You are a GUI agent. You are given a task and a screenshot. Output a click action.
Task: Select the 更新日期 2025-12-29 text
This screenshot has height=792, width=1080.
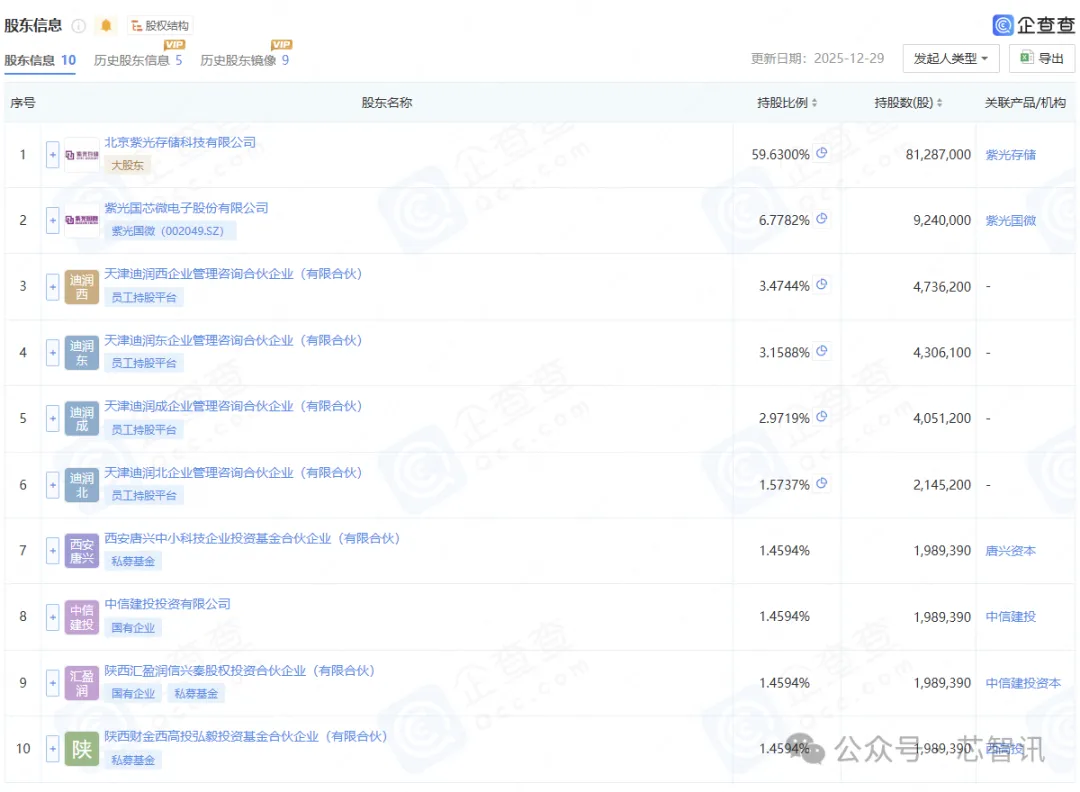[x=818, y=59]
